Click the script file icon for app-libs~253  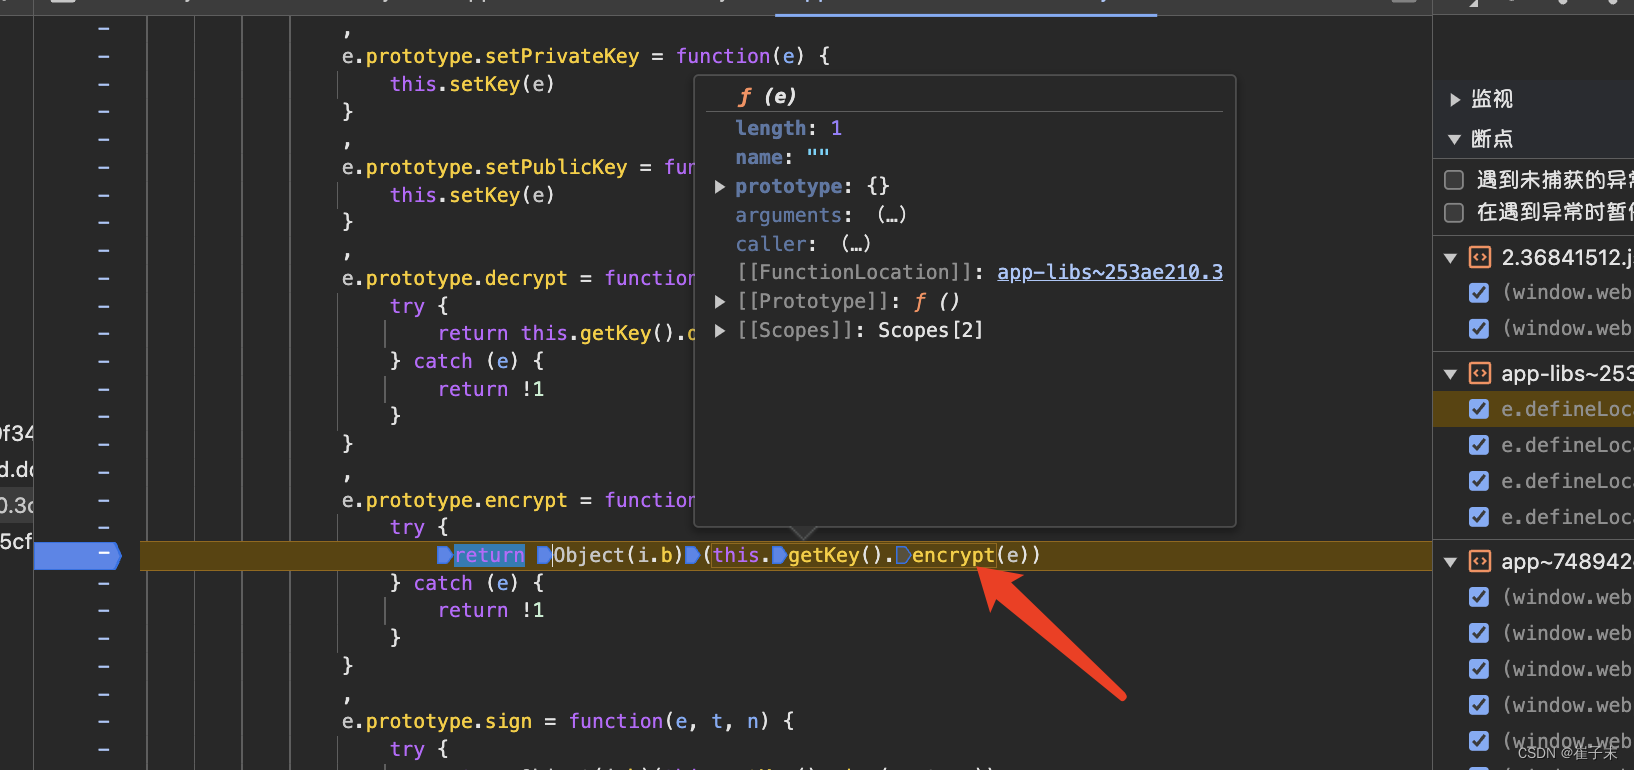coord(1479,373)
